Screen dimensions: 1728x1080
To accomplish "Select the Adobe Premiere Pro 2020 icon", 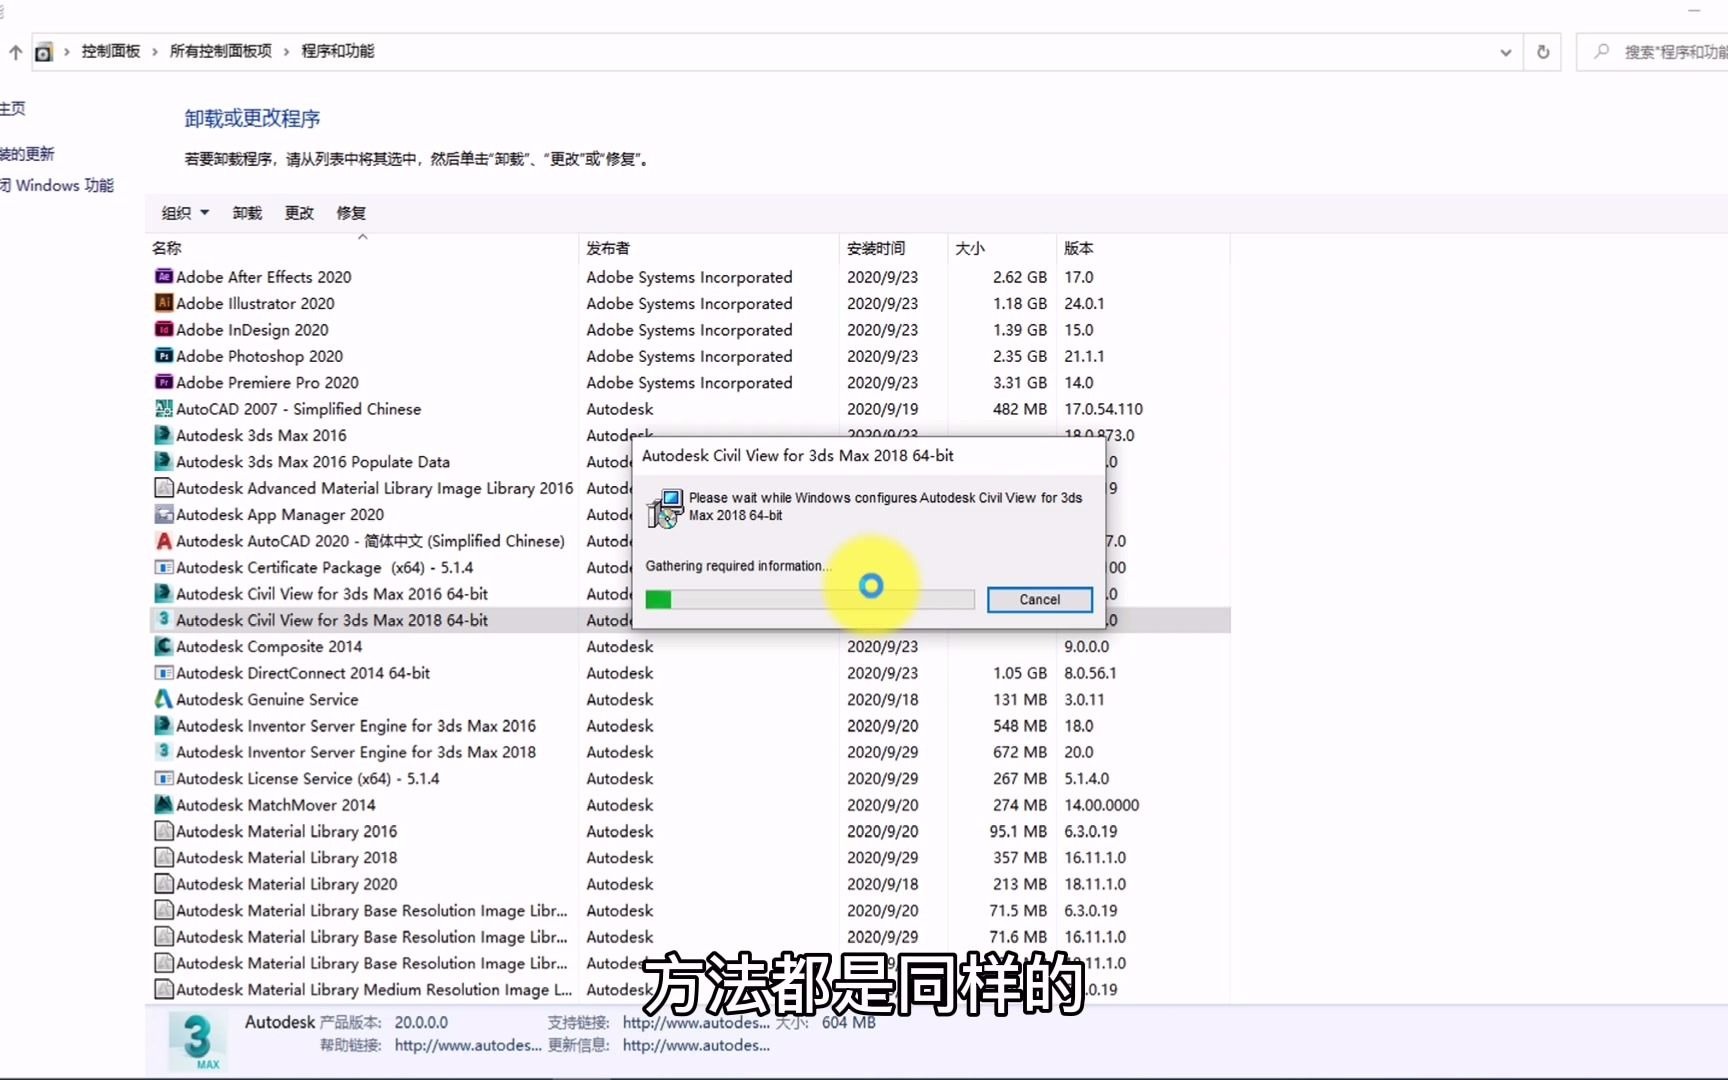I will [x=163, y=382].
